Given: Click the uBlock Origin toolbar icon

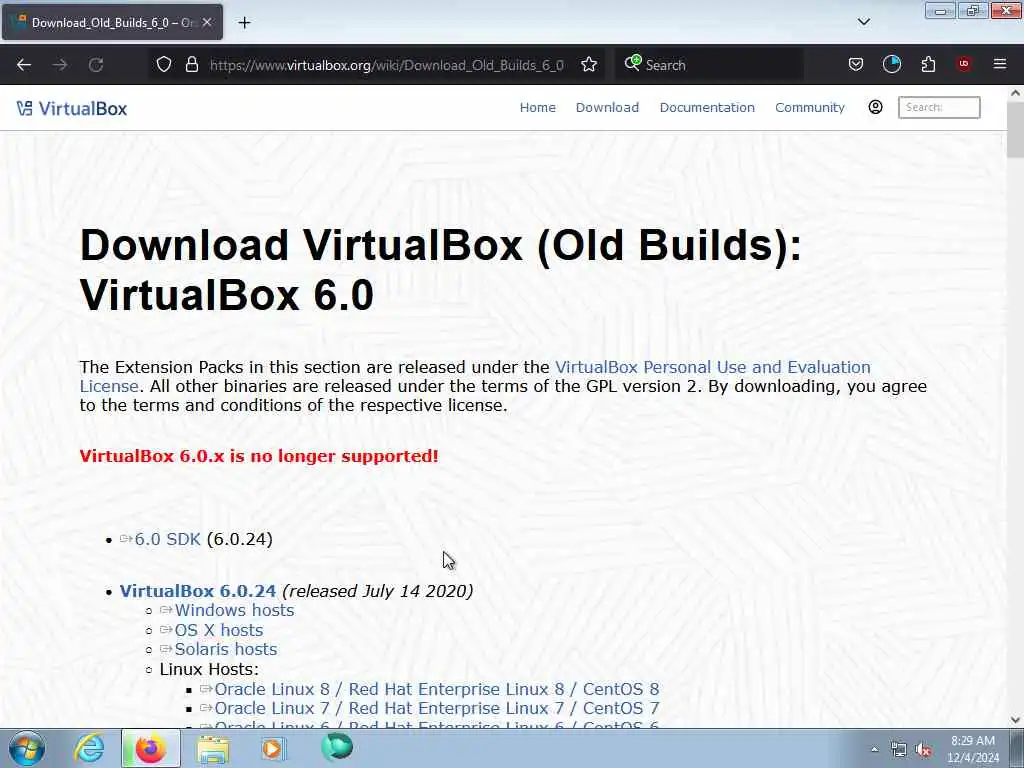Looking at the screenshot, I should click(964, 64).
